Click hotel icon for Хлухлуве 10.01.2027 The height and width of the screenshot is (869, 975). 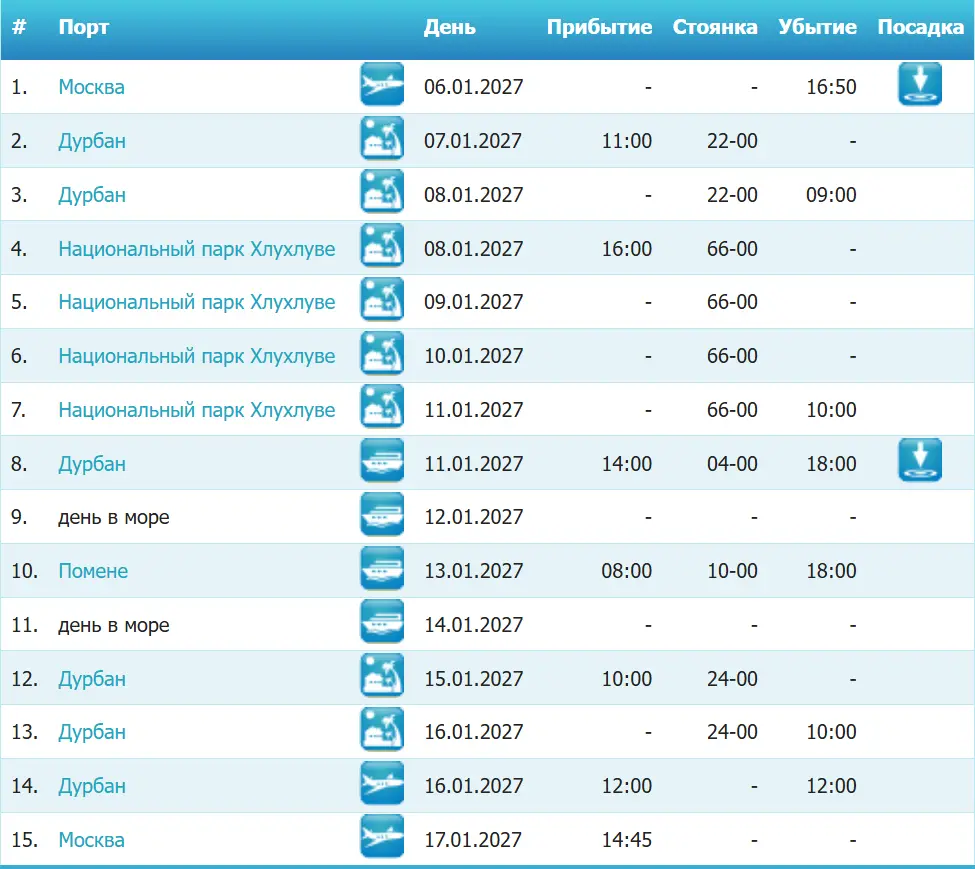[x=382, y=353]
